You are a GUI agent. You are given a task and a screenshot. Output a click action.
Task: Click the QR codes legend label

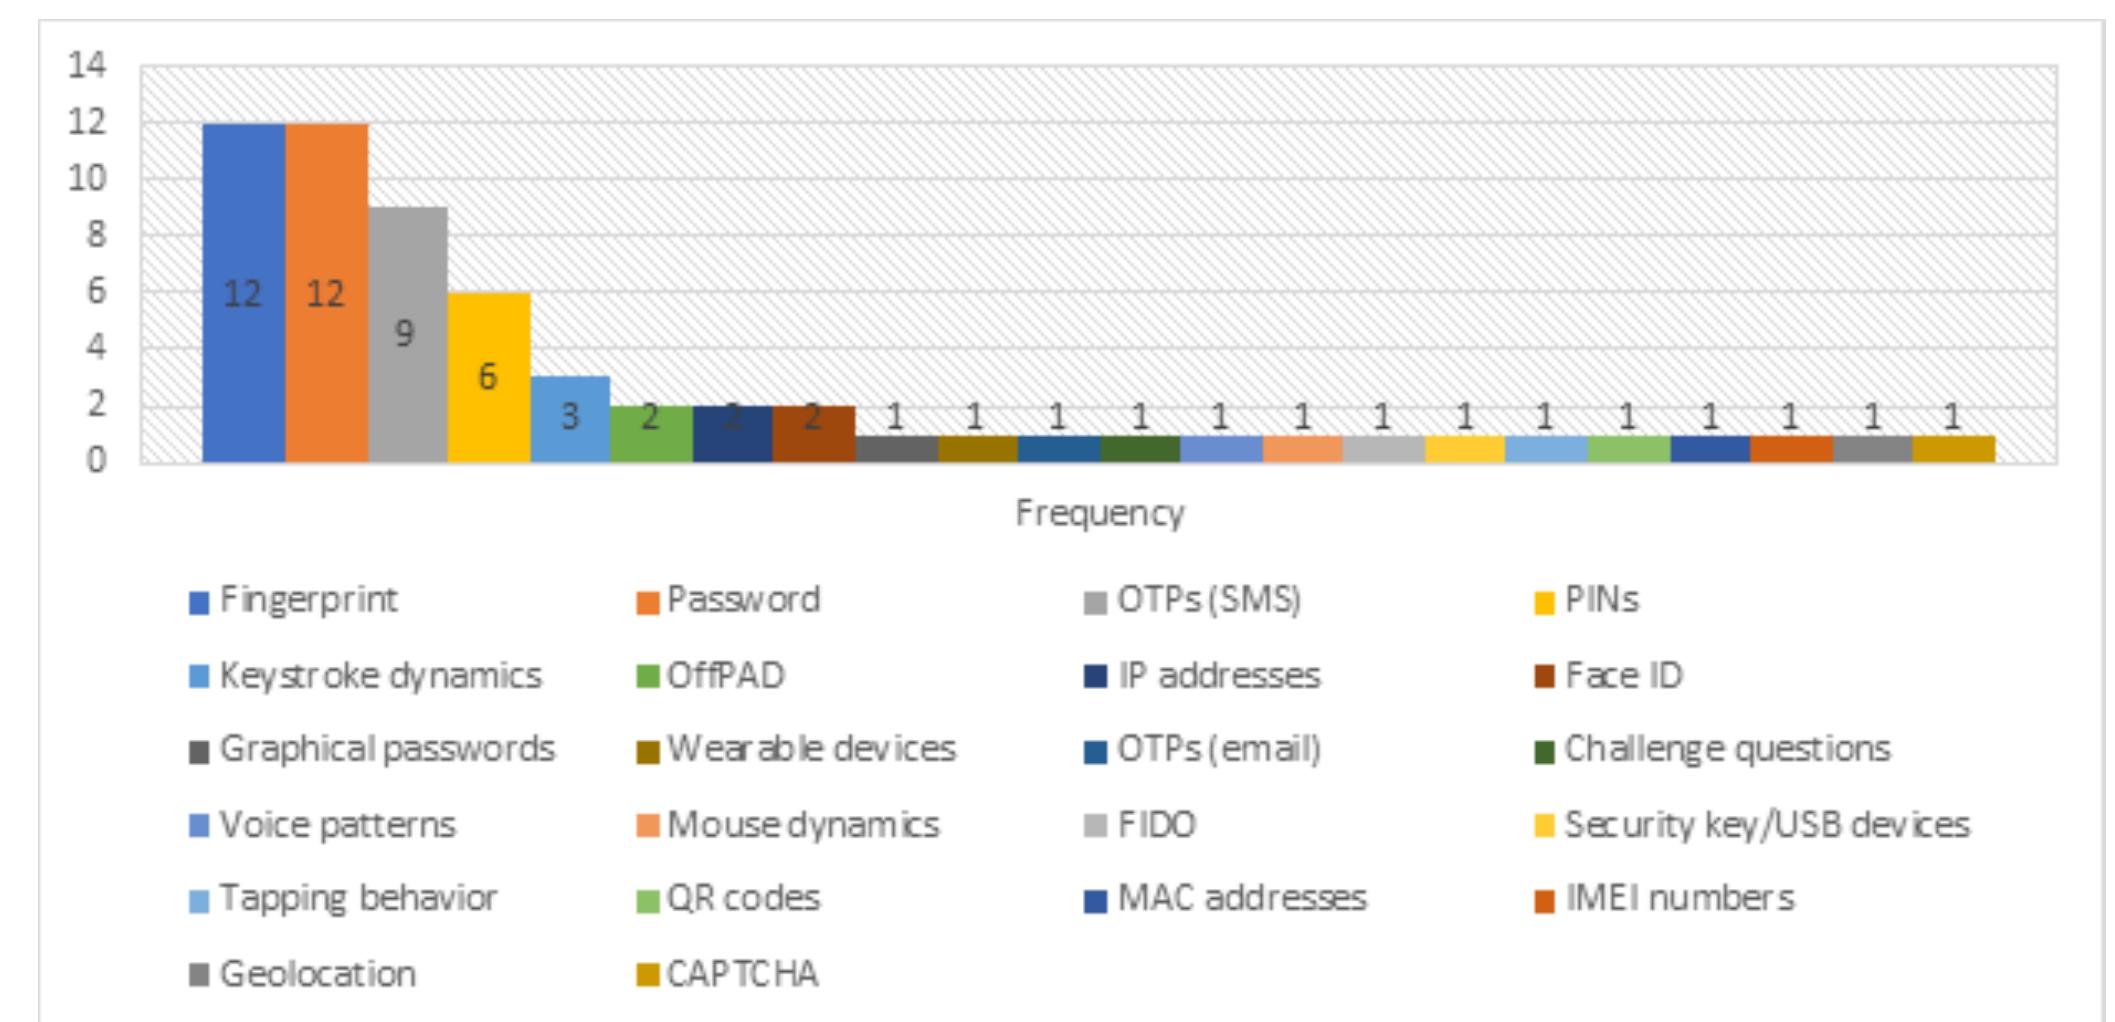coord(743,898)
